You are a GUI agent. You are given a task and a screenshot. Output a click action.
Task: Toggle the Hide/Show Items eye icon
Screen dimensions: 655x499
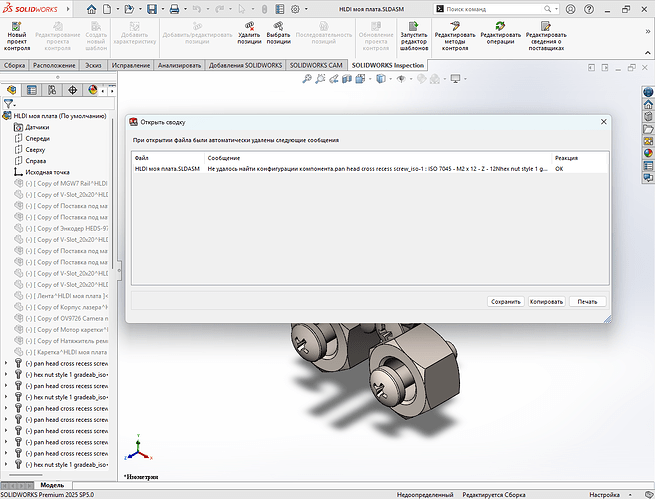(401, 79)
